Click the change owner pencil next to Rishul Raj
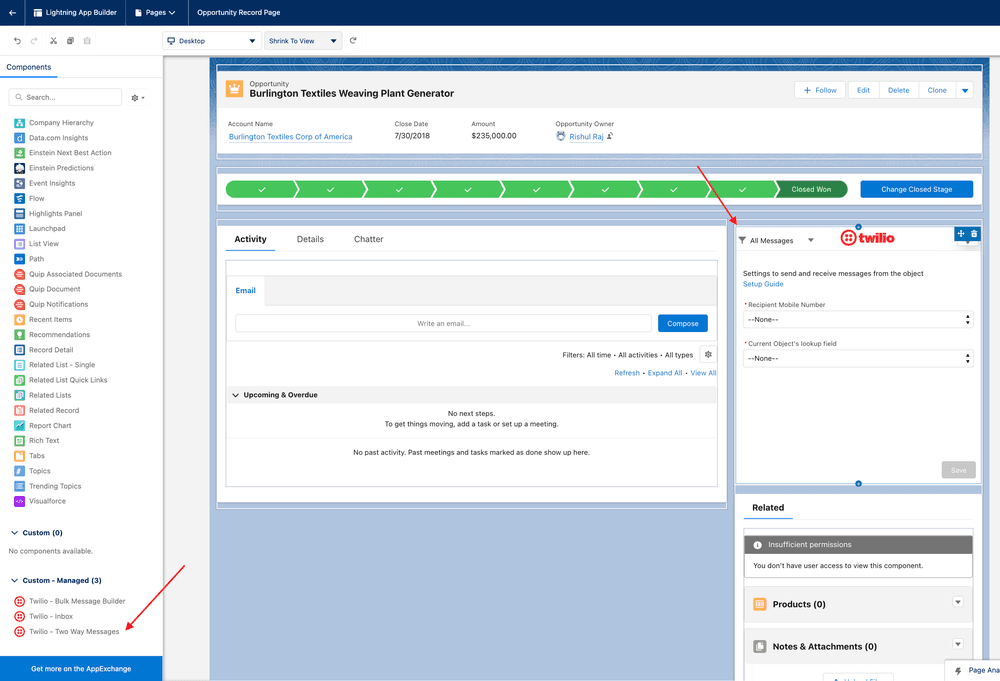The width and height of the screenshot is (1000, 681). pyautogui.click(x=611, y=136)
